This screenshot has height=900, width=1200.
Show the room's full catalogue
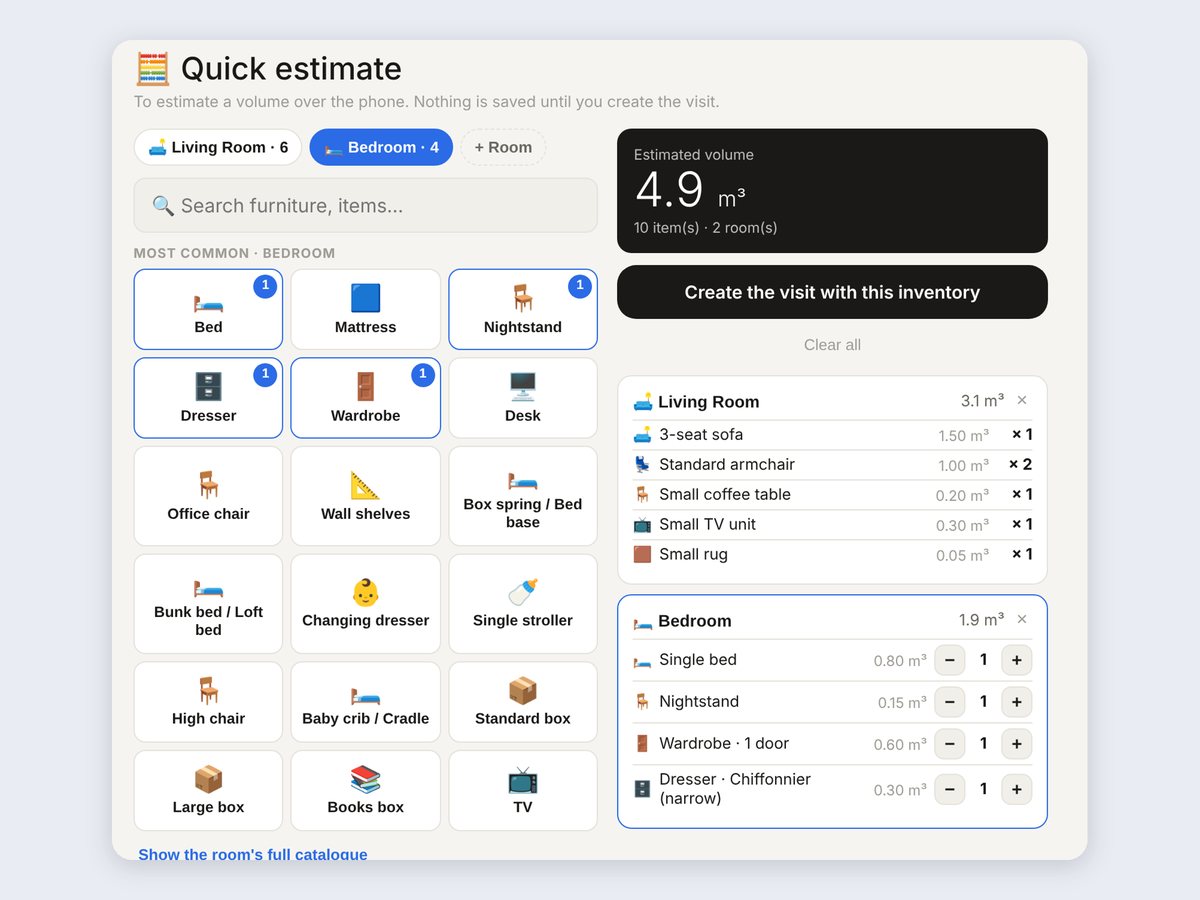click(x=253, y=855)
